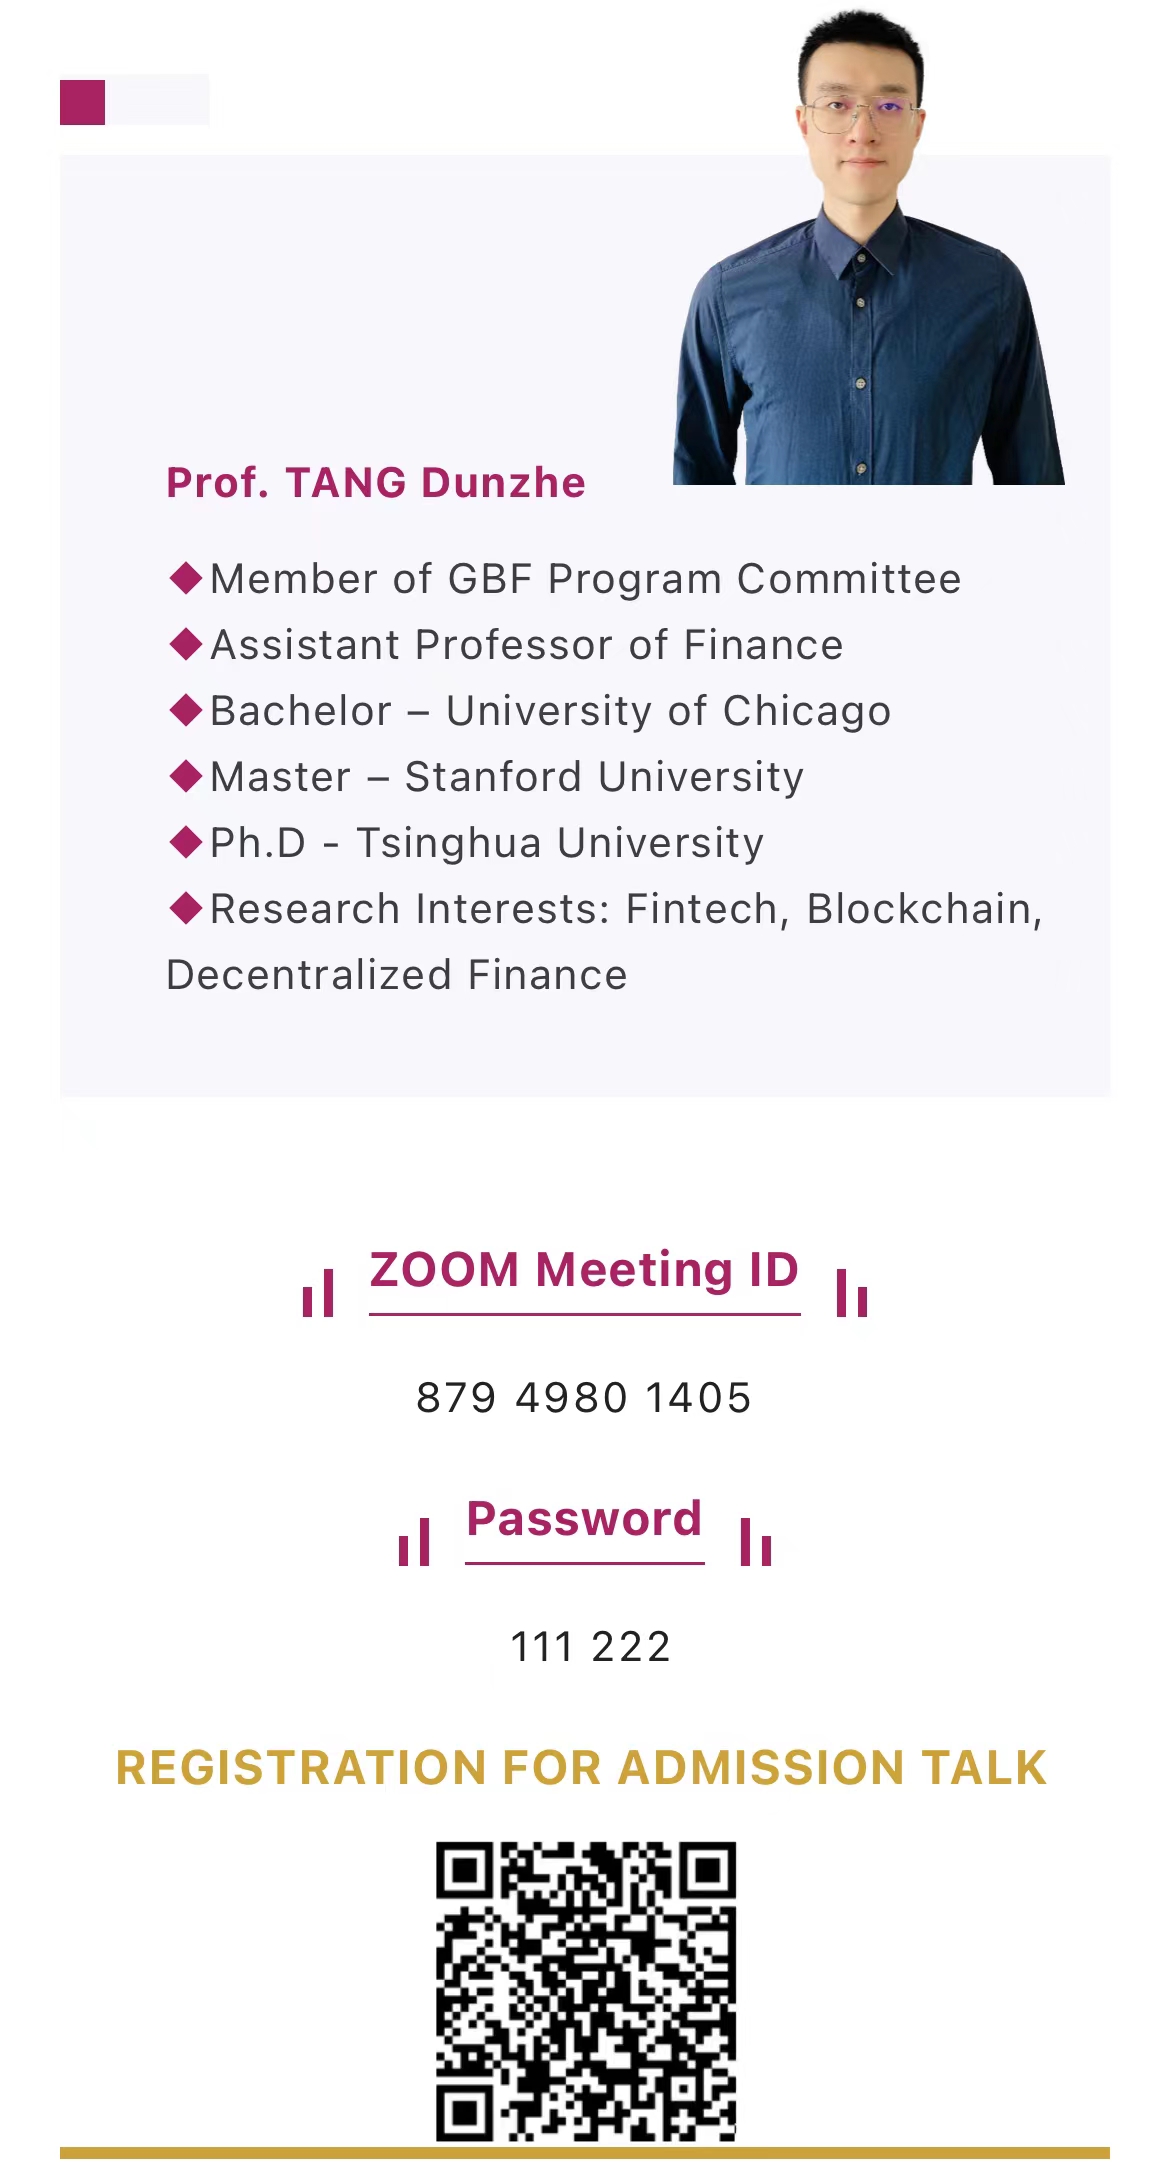Screen dimensions: 1170x2182
Task: Click the diamond bullet beside GBF Program Committee
Action: pos(186,578)
